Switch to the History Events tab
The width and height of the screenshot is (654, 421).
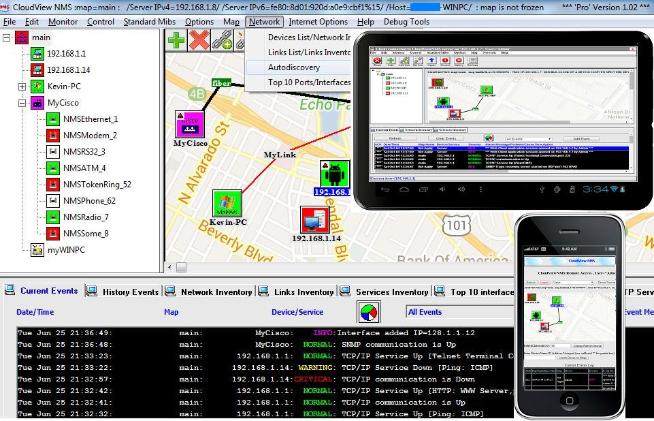[x=123, y=292]
